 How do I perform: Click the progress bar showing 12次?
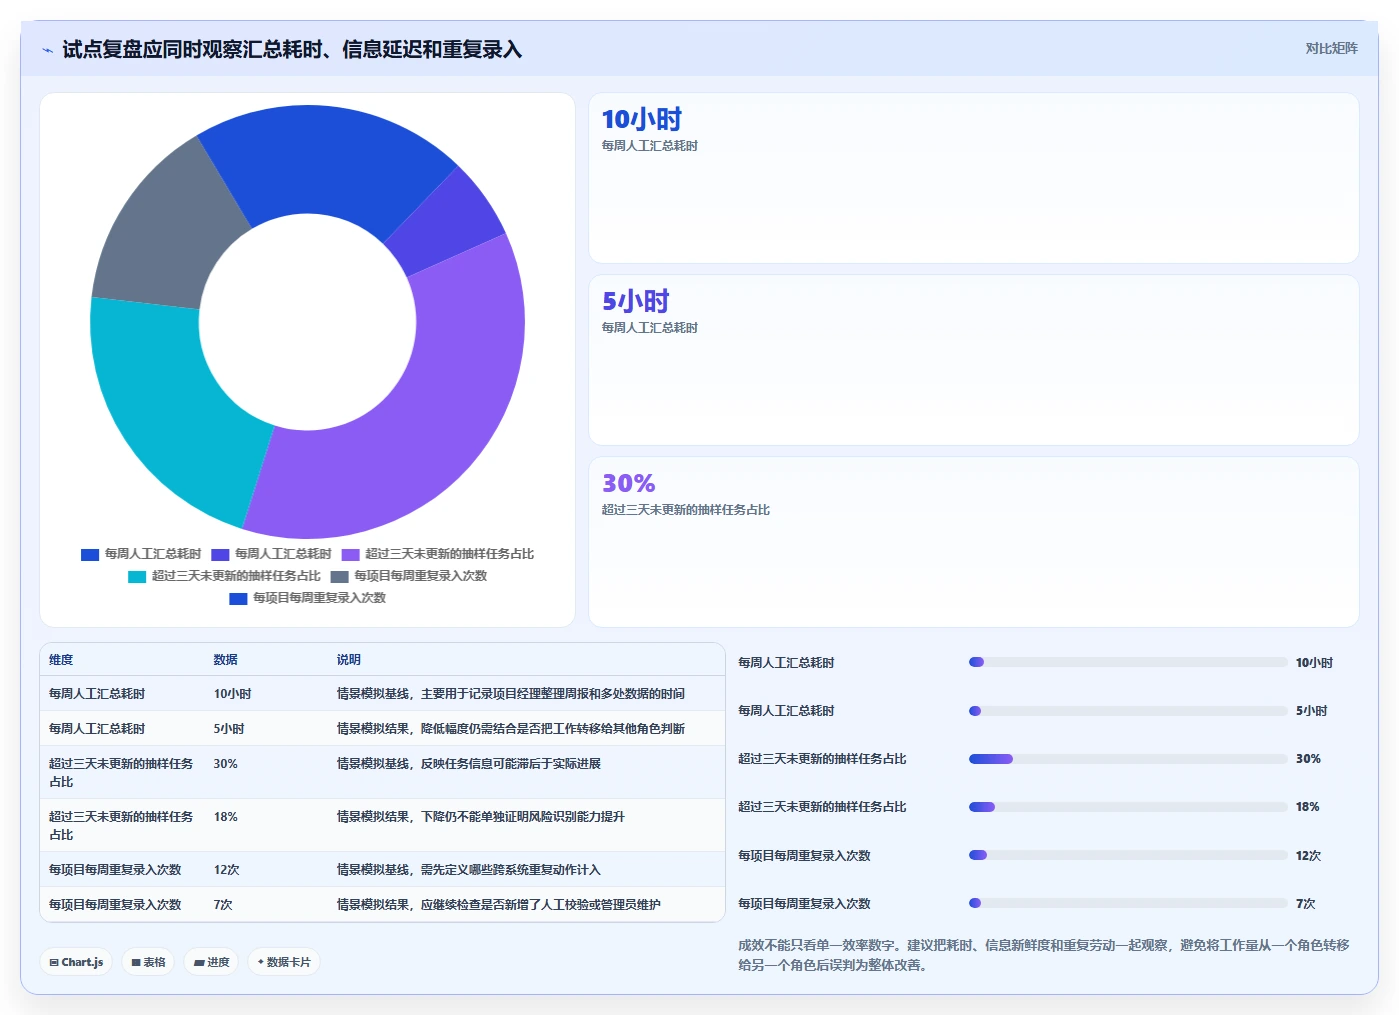[x=1128, y=855]
